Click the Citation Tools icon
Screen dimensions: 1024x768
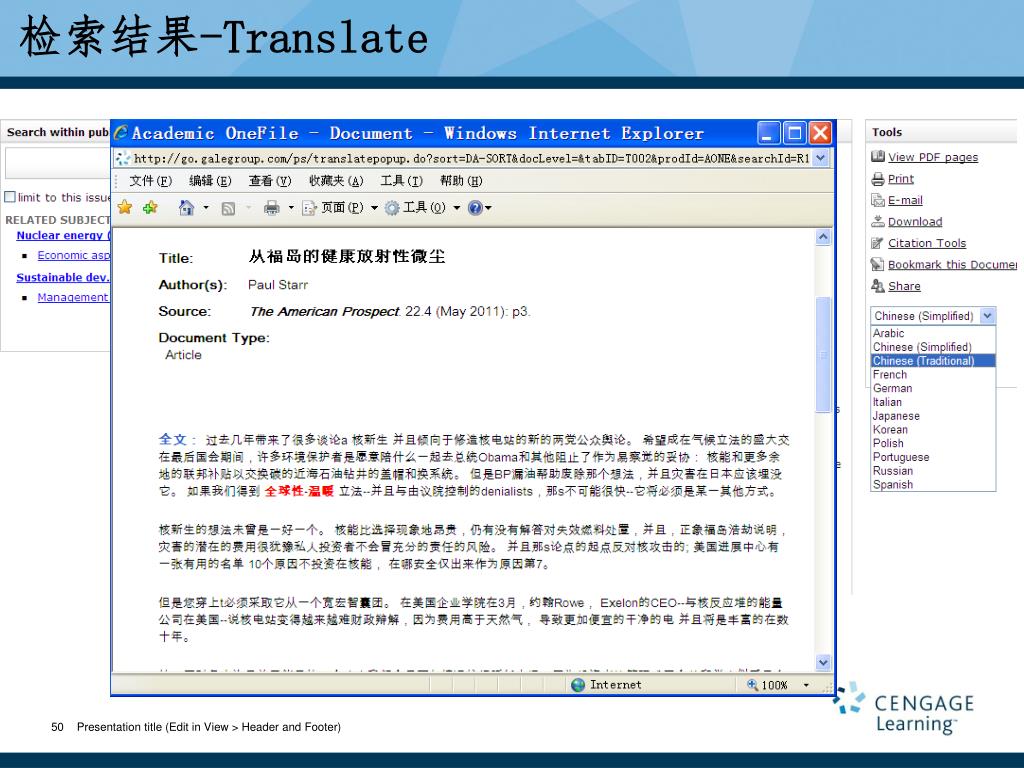(x=878, y=243)
